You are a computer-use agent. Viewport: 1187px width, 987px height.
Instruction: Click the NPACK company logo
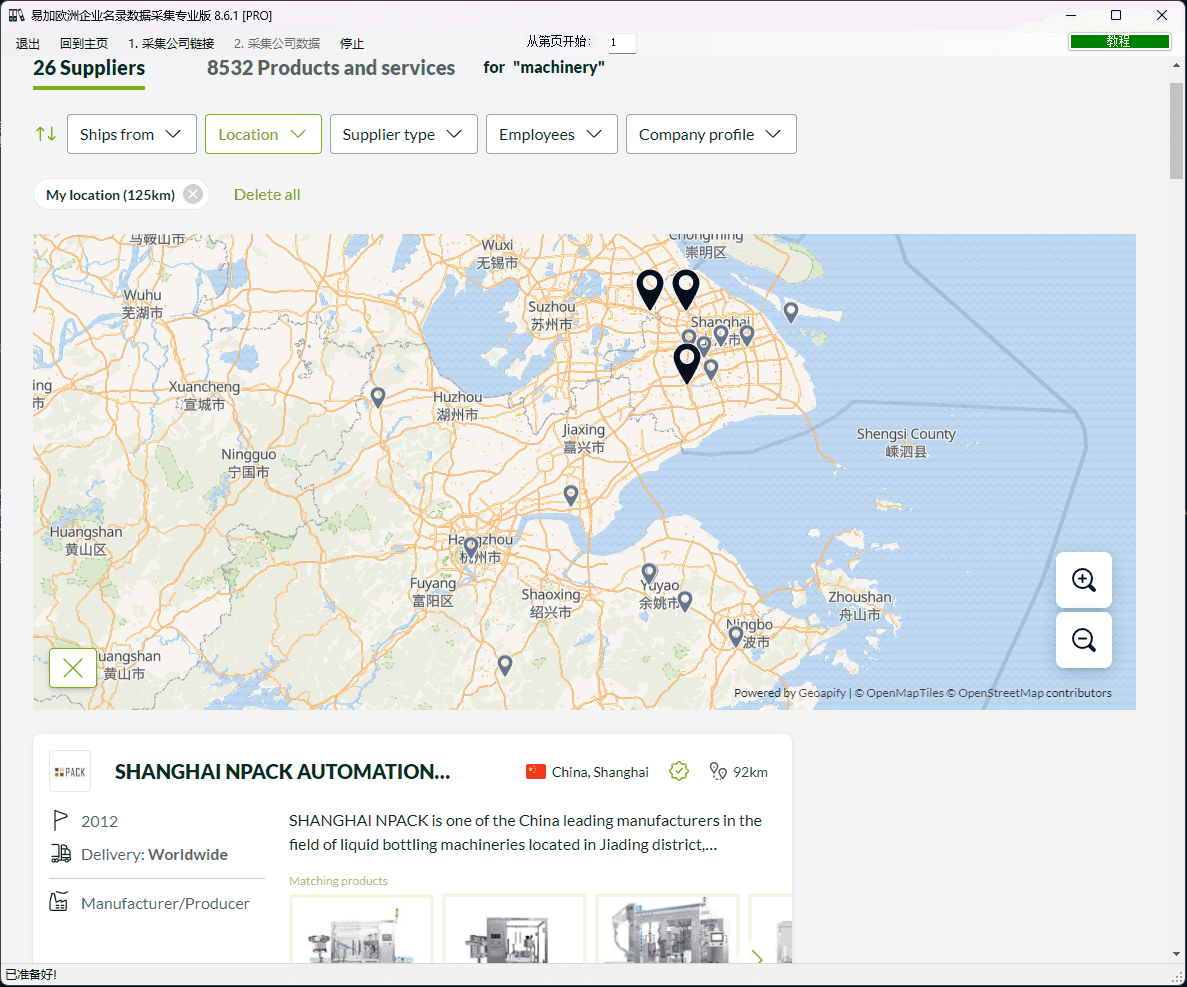(x=70, y=771)
